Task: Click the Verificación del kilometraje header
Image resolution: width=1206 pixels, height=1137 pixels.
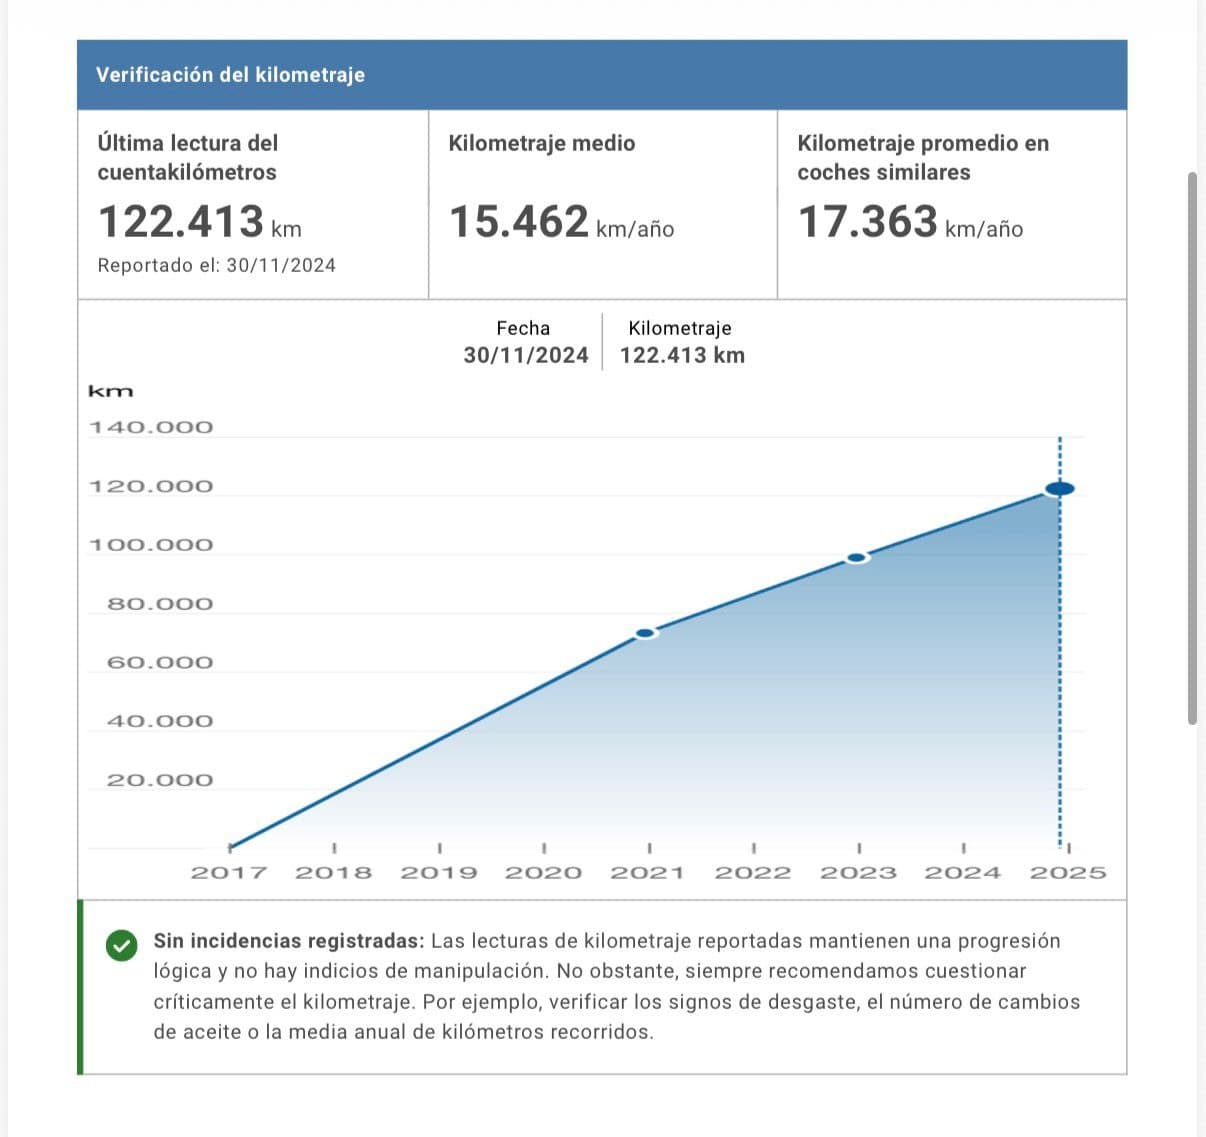Action: (x=230, y=75)
